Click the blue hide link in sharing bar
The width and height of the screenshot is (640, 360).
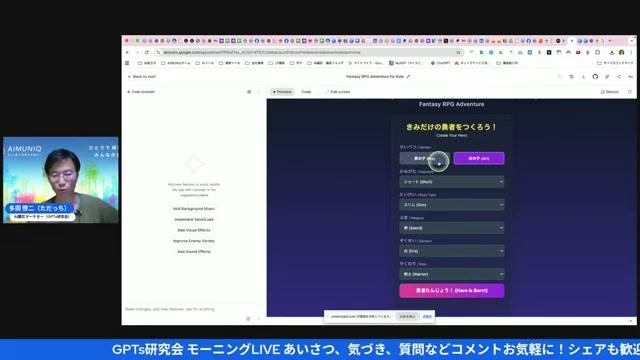[x=427, y=316]
